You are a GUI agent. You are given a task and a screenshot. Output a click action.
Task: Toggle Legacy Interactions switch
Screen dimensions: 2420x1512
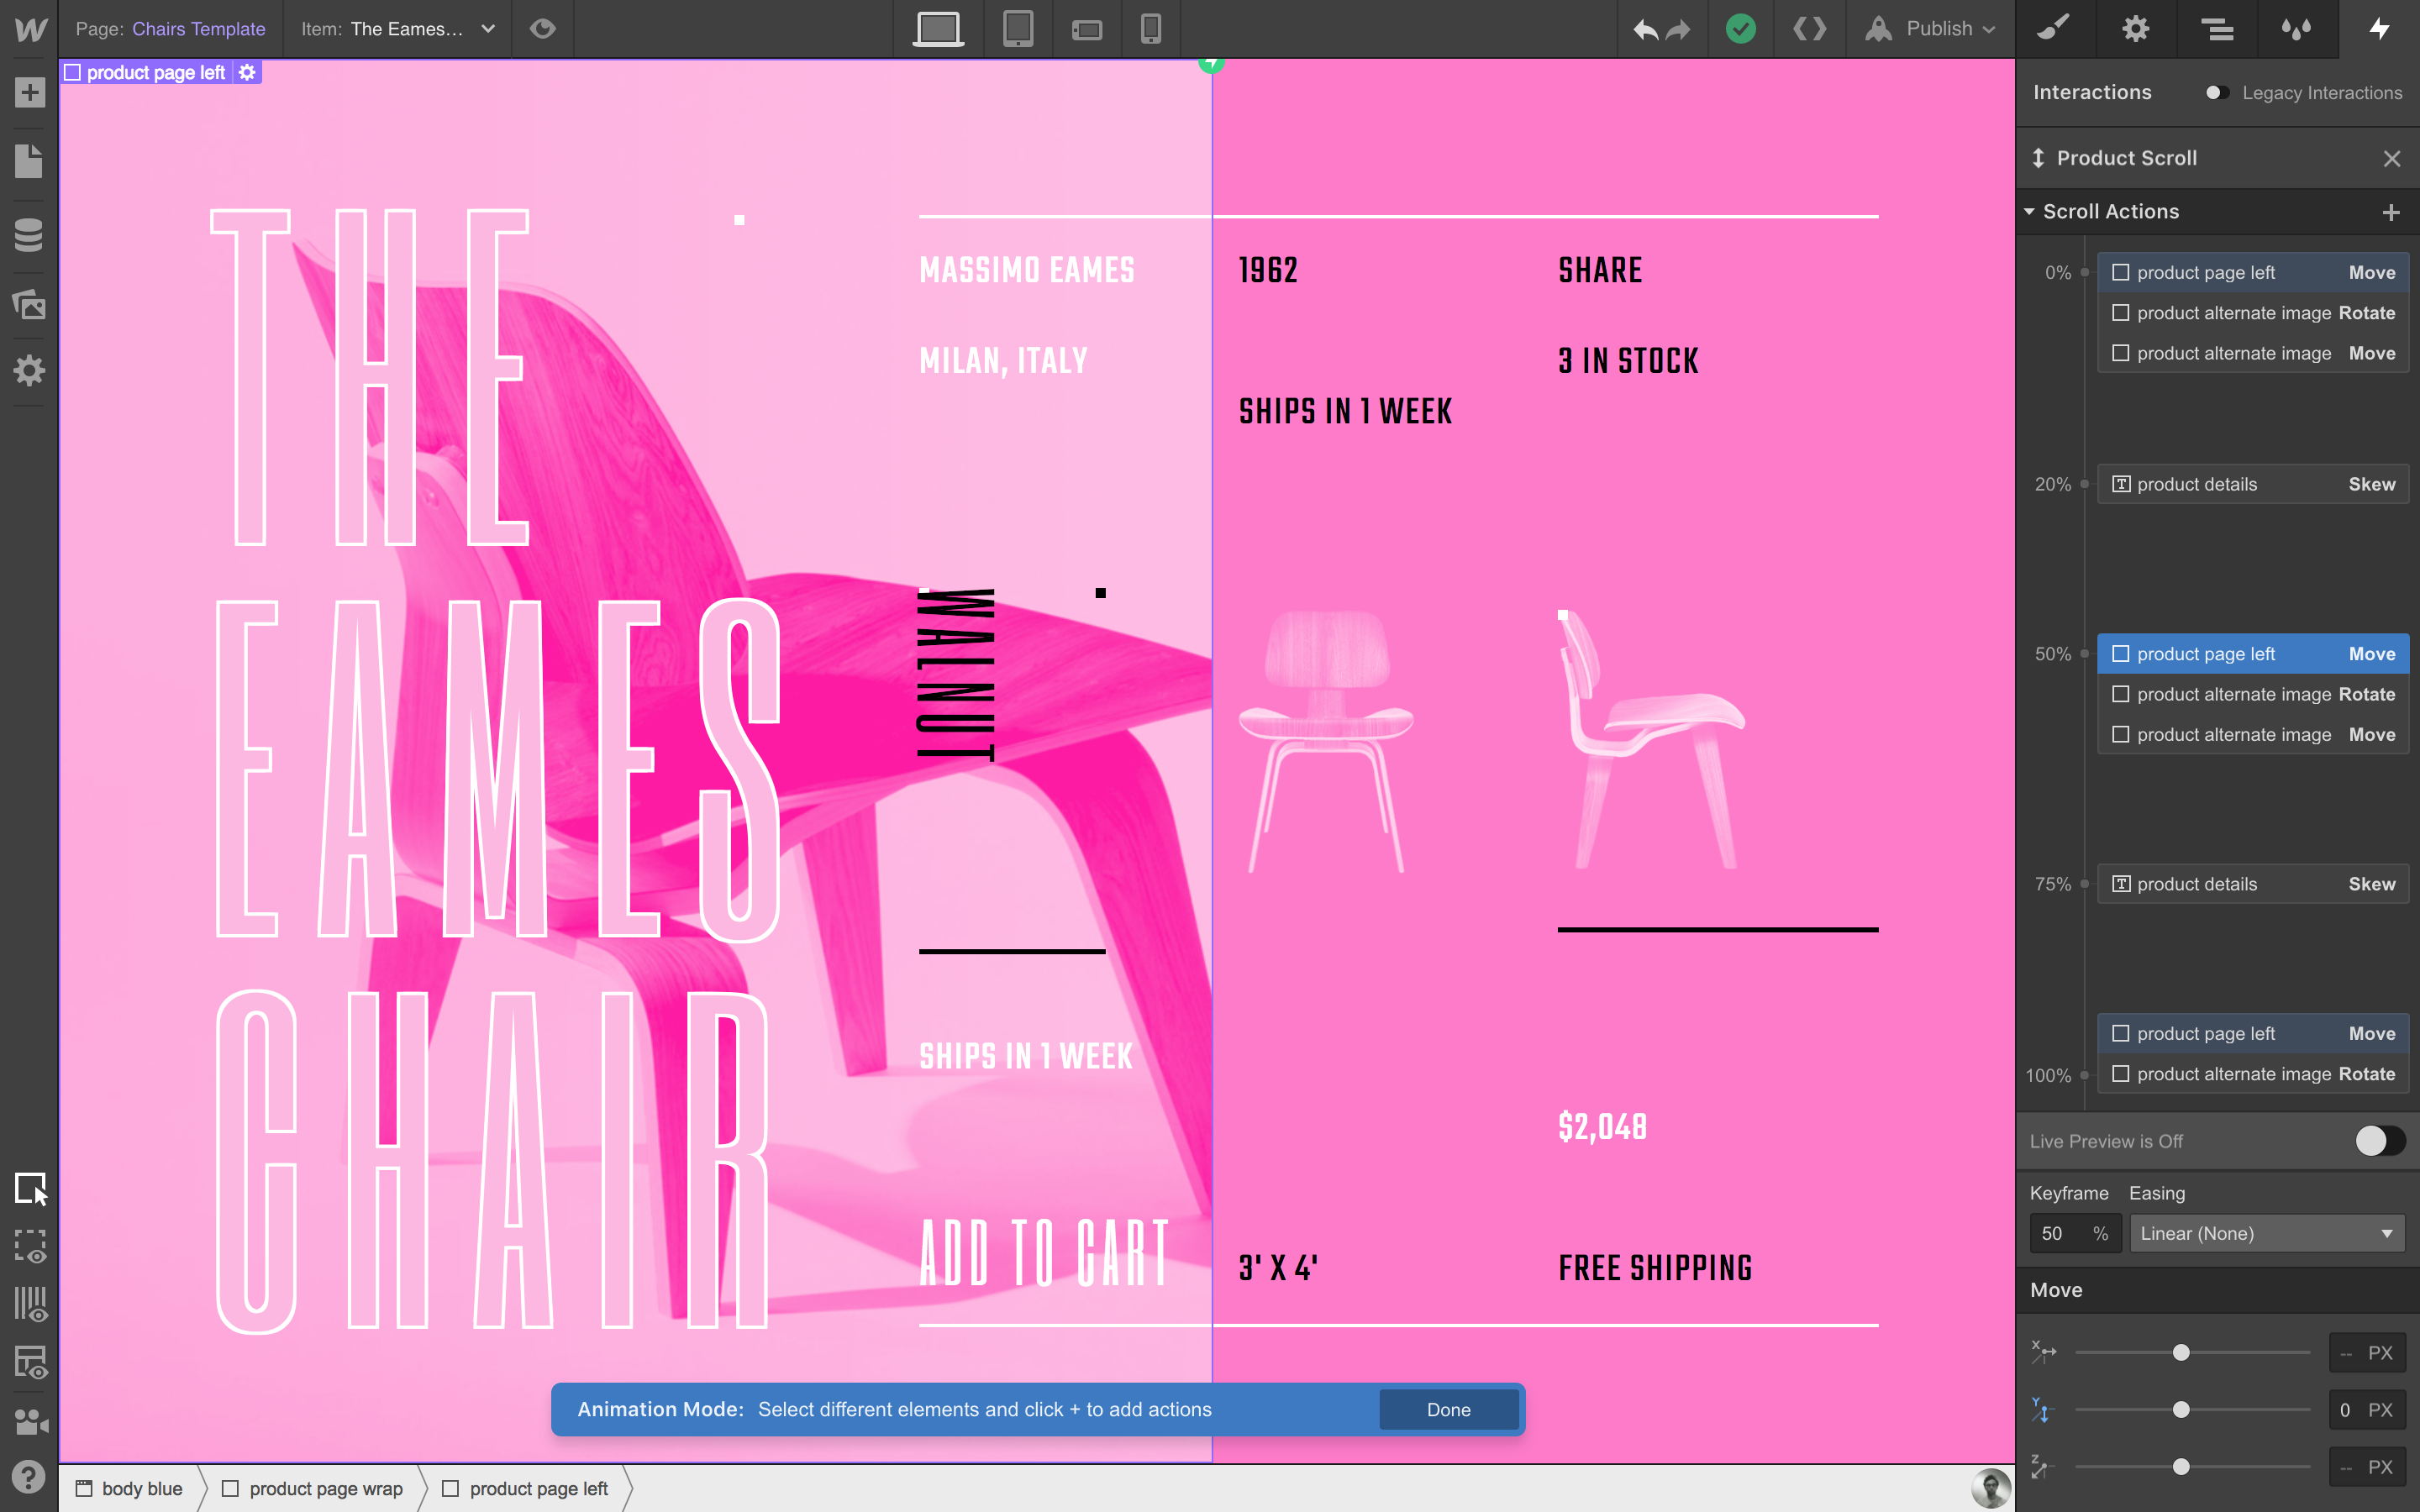(x=2217, y=93)
